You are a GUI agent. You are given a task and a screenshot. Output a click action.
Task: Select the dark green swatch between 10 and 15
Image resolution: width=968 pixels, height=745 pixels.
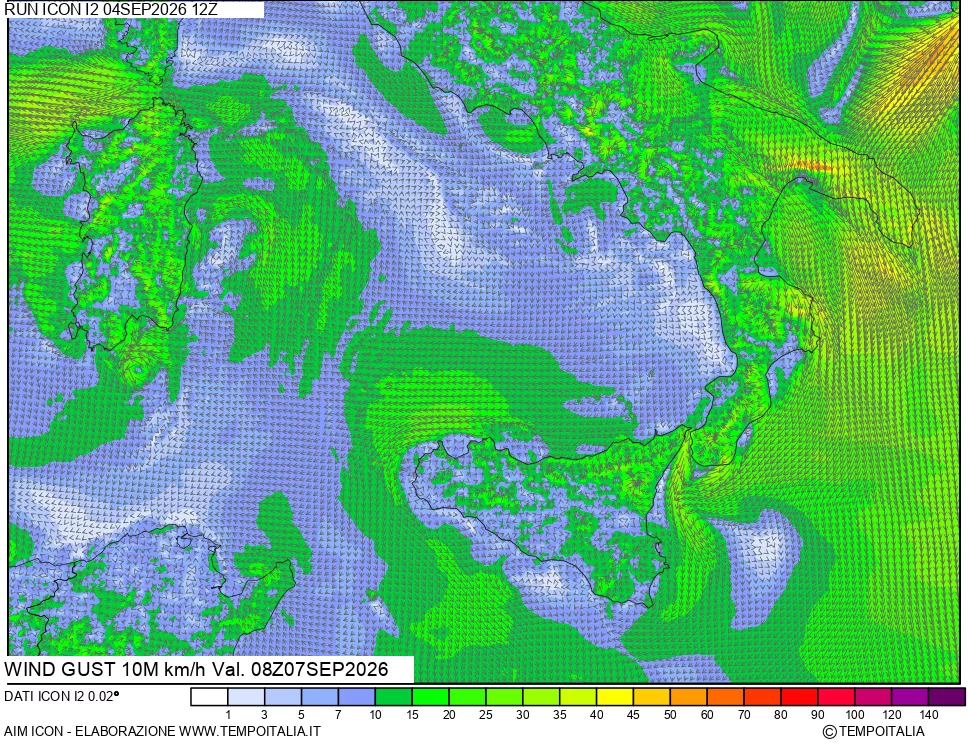coord(393,697)
